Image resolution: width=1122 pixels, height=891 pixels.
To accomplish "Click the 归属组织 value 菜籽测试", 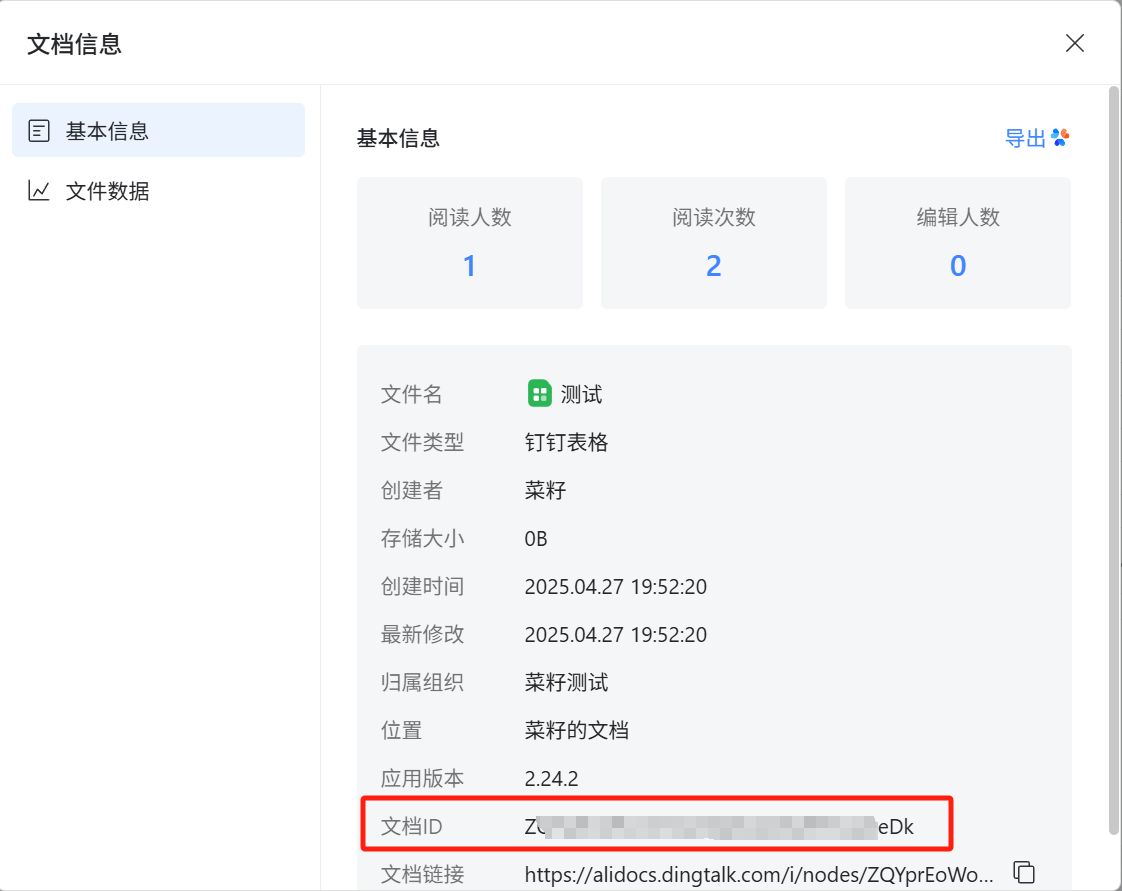I will point(566,683).
